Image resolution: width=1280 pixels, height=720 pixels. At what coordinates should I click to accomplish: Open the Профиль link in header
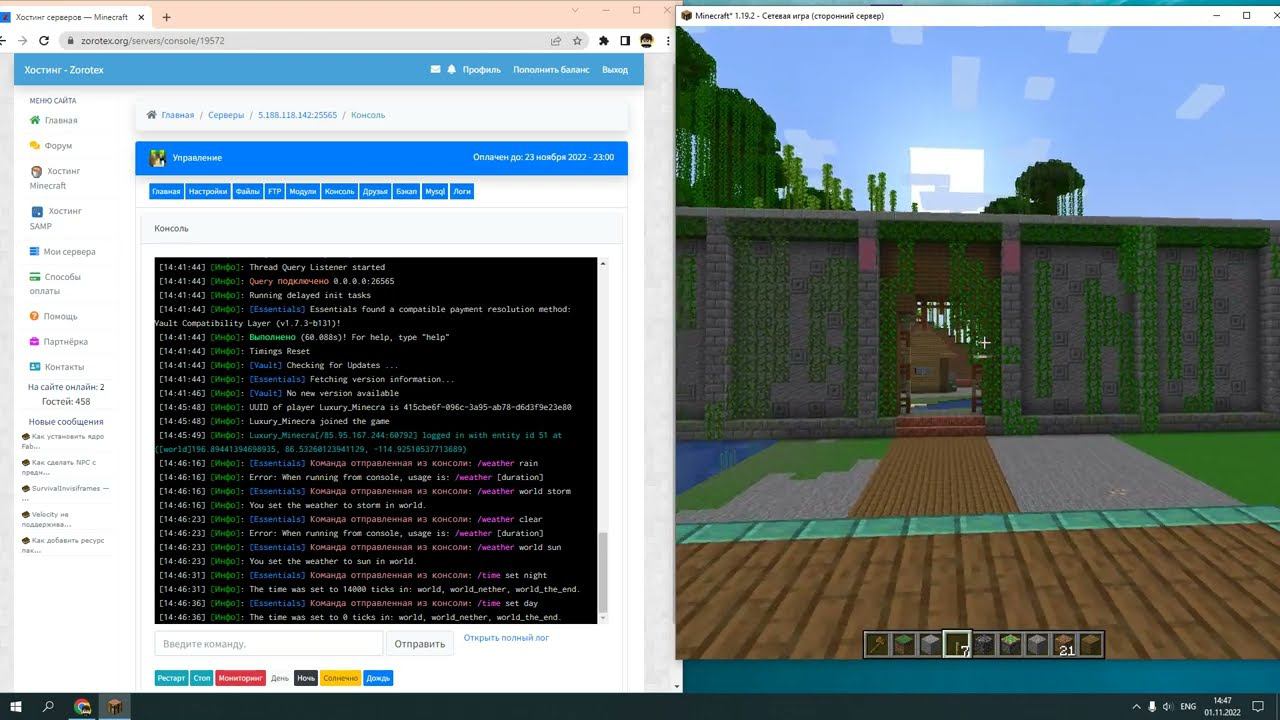(x=482, y=70)
